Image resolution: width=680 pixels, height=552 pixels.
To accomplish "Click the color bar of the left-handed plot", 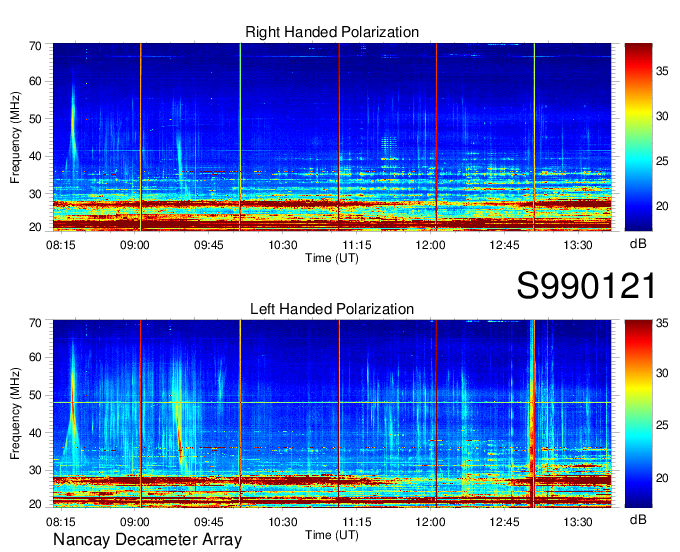I will click(638, 414).
